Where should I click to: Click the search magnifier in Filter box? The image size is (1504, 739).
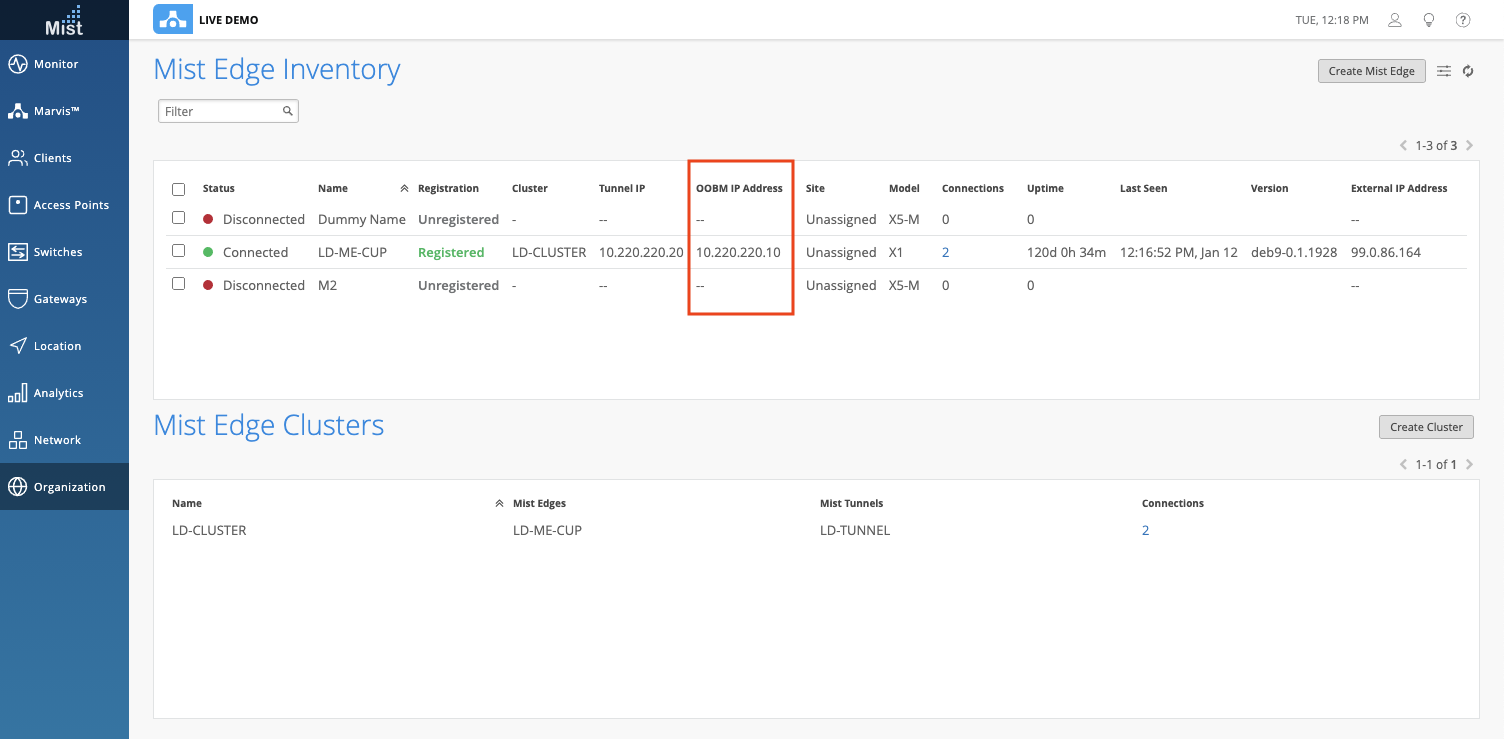tap(287, 111)
